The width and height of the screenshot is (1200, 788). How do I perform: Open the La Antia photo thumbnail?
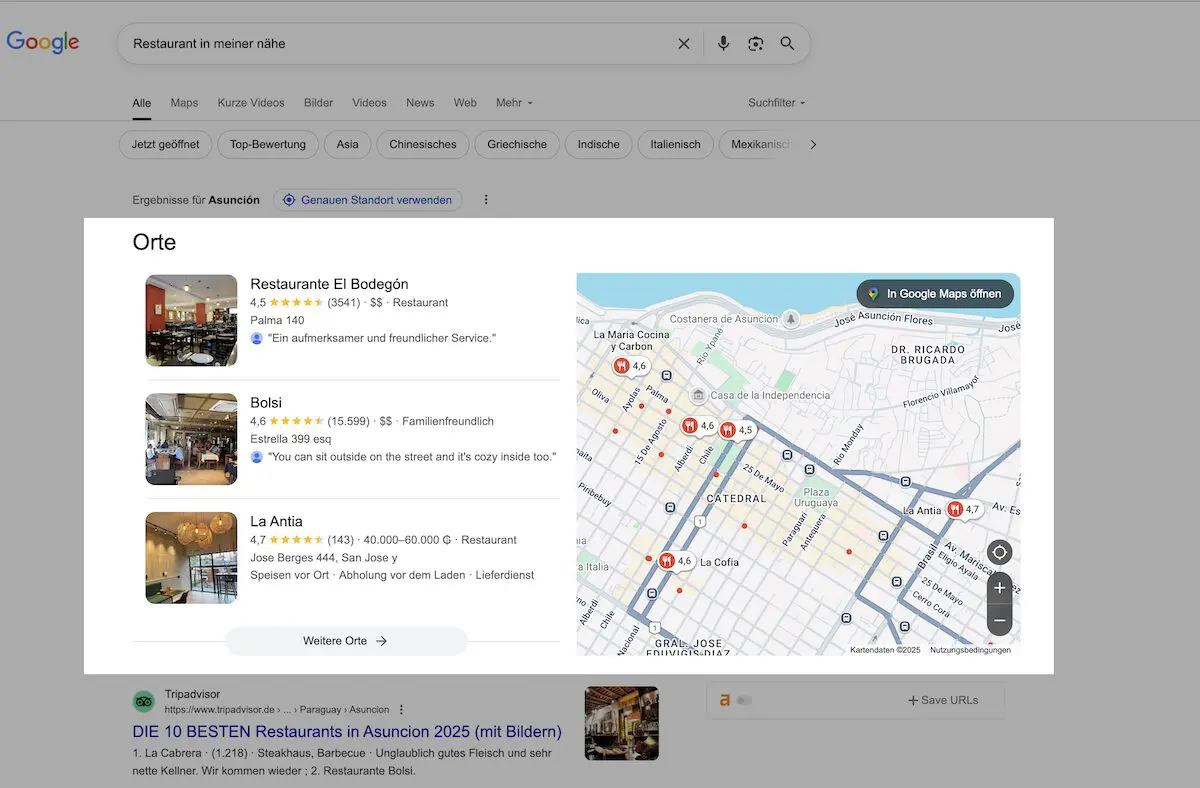coord(191,558)
